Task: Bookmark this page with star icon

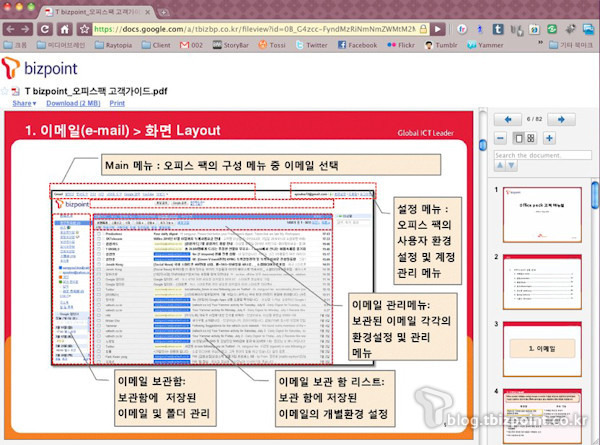Action: 85,29
